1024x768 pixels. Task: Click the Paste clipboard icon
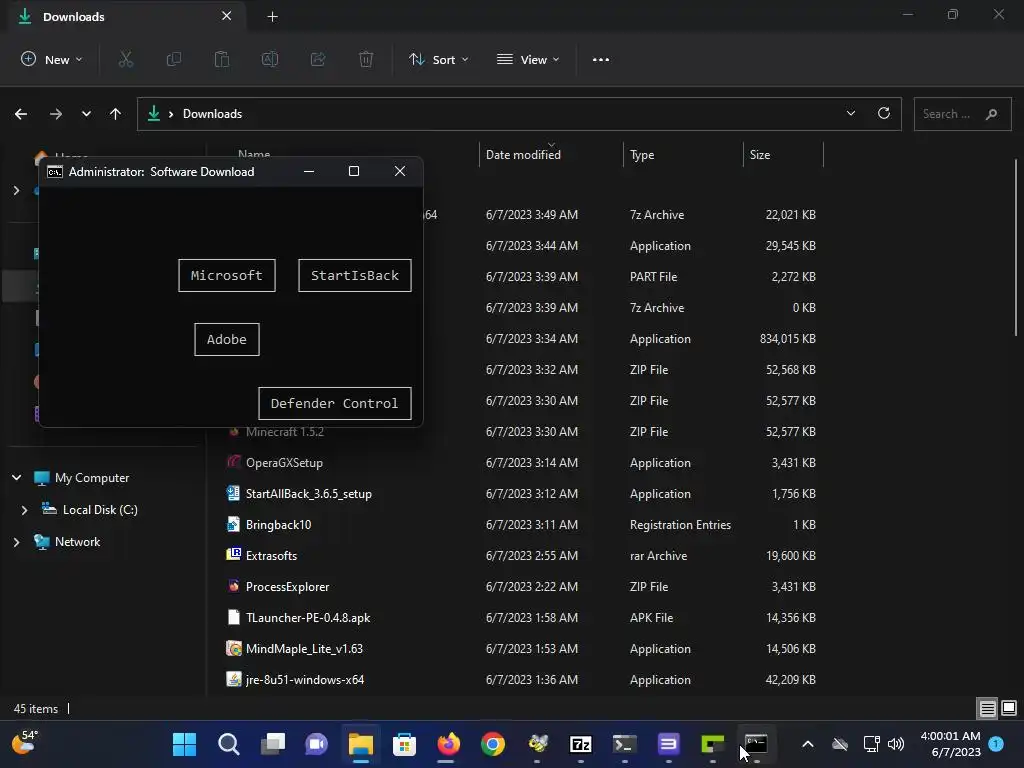[x=222, y=59]
